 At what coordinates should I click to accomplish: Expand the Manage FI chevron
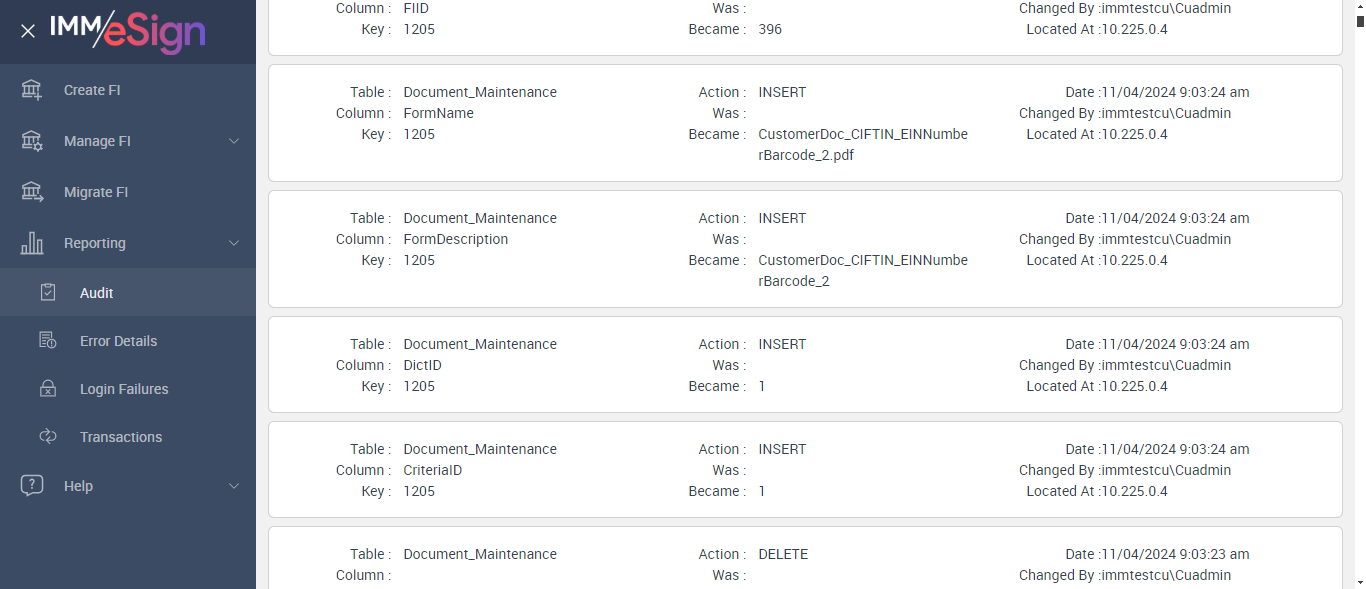point(234,141)
